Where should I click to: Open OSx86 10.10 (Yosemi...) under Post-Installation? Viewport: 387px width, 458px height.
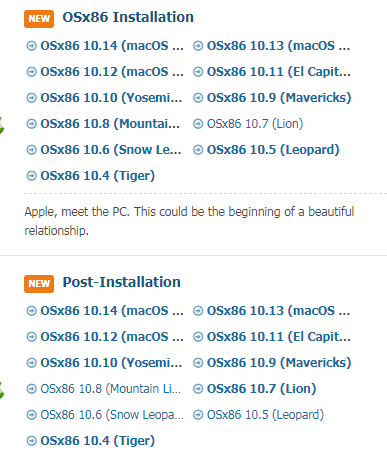pyautogui.click(x=111, y=363)
